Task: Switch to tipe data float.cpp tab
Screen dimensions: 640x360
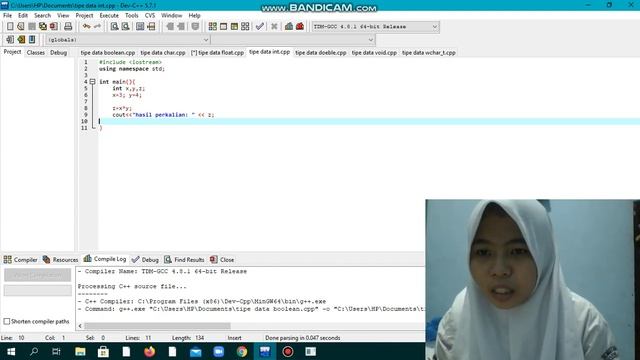Action: [217, 53]
